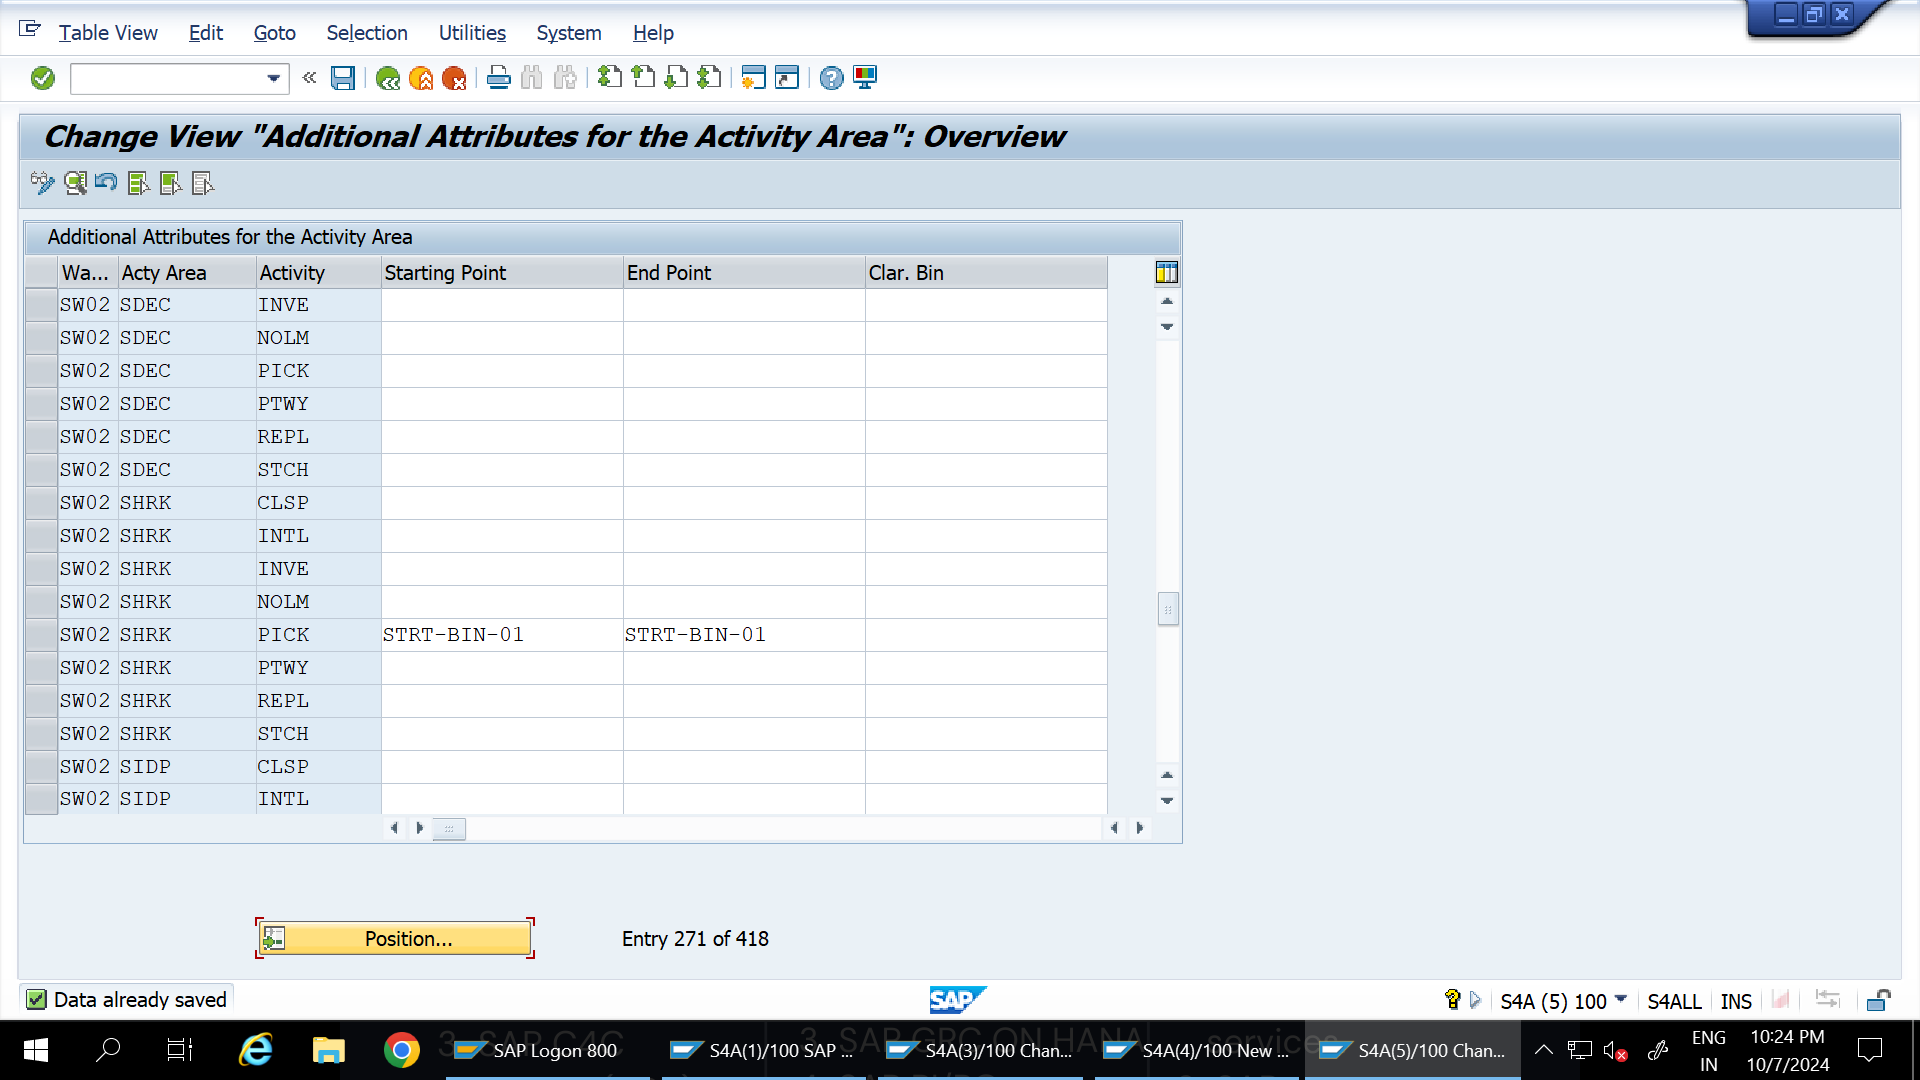Select the row marker for SIDP CLSP
The width and height of the screenshot is (1920, 1080).
tap(41, 766)
